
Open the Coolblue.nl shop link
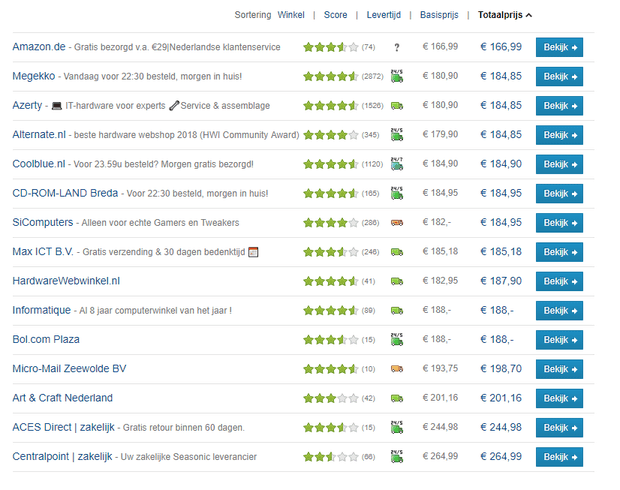[38, 164]
